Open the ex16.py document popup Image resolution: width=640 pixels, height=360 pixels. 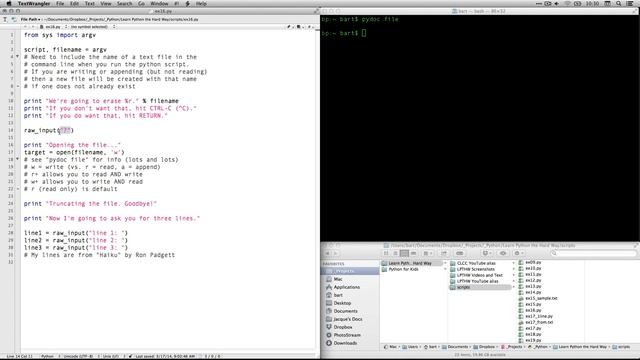tap(53, 27)
